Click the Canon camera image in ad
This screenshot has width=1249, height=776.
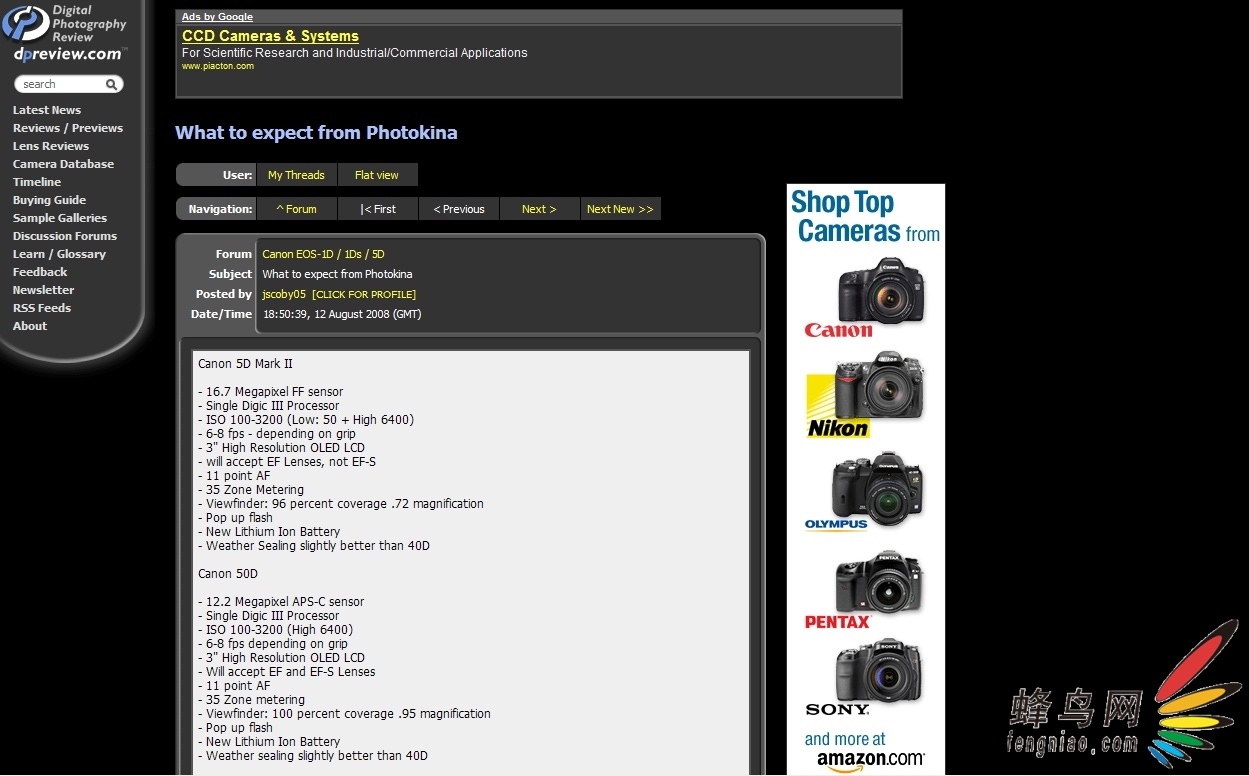[x=880, y=289]
